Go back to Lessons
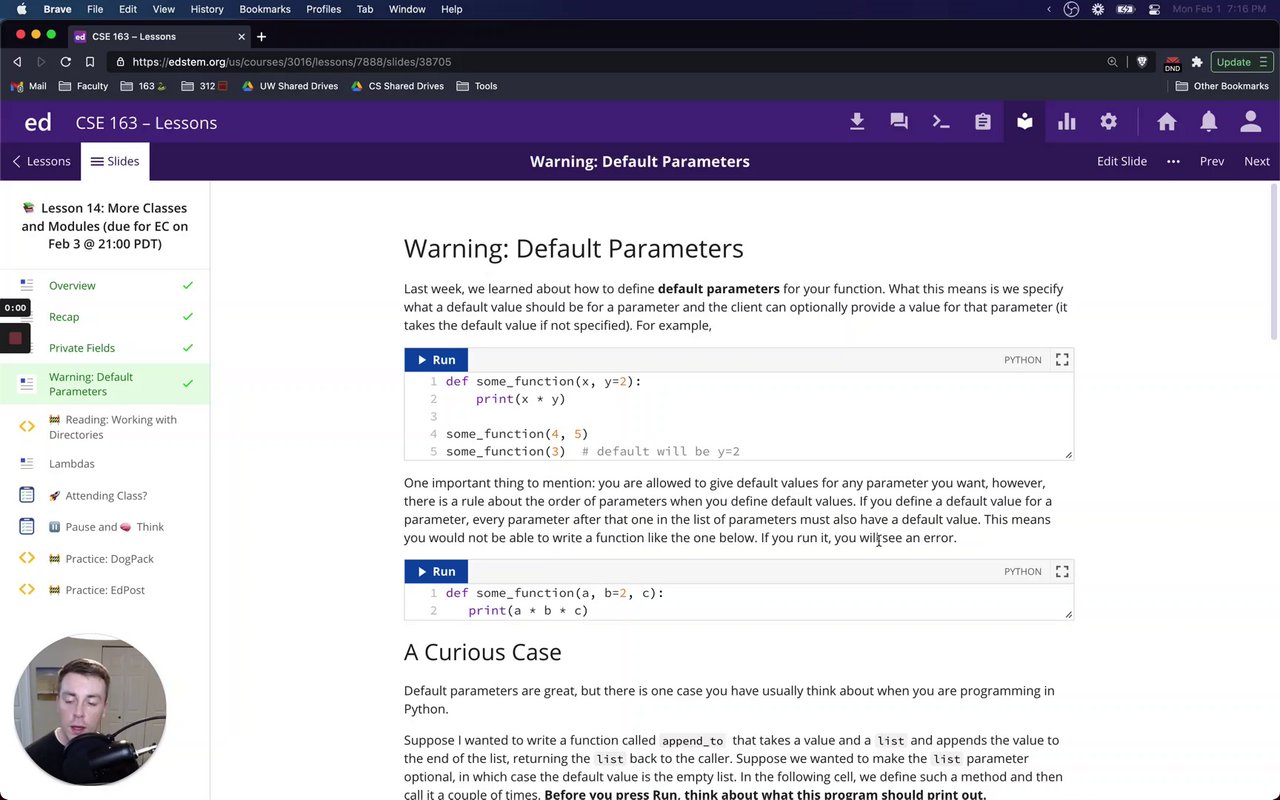 coord(41,162)
